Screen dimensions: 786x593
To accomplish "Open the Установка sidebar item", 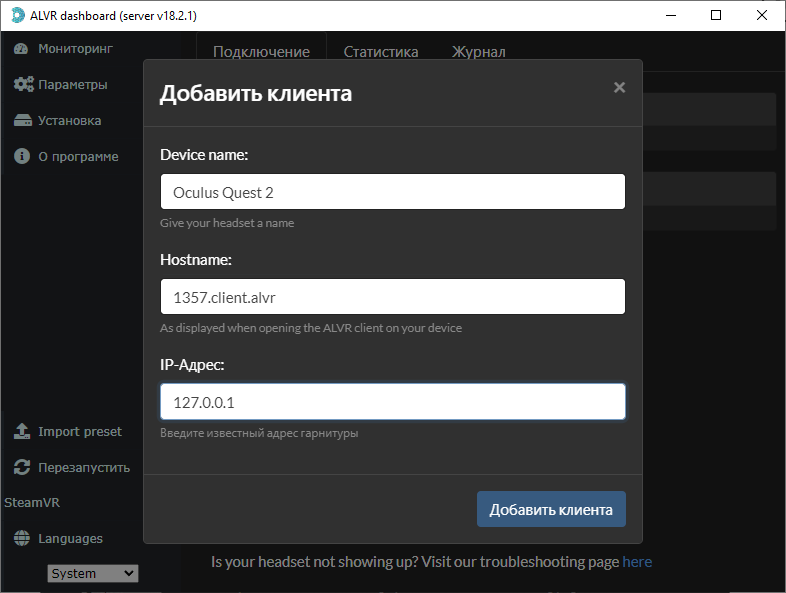I will pyautogui.click(x=70, y=120).
